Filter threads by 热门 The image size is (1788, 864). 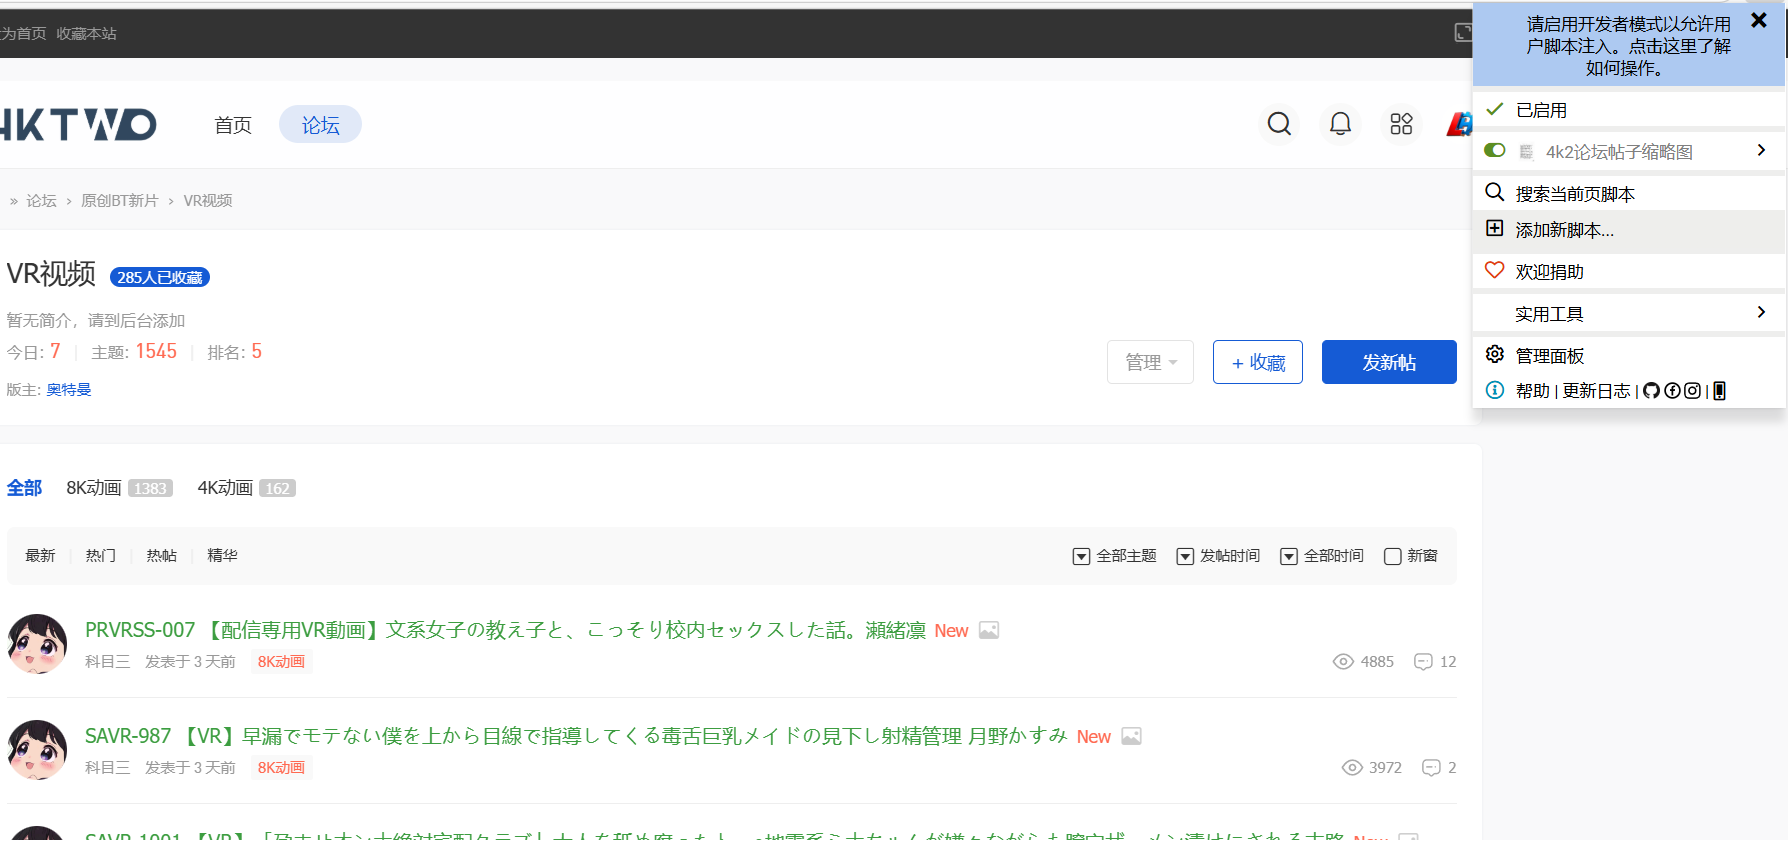(x=101, y=556)
